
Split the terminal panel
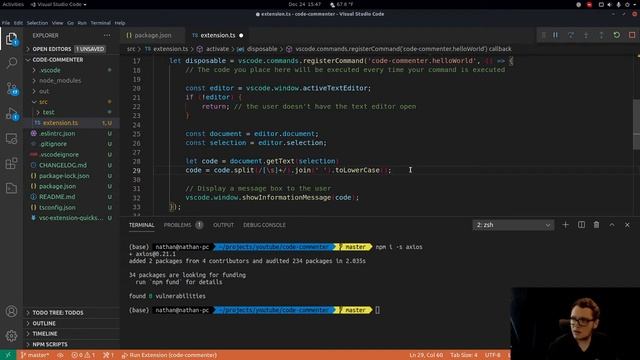581,225
